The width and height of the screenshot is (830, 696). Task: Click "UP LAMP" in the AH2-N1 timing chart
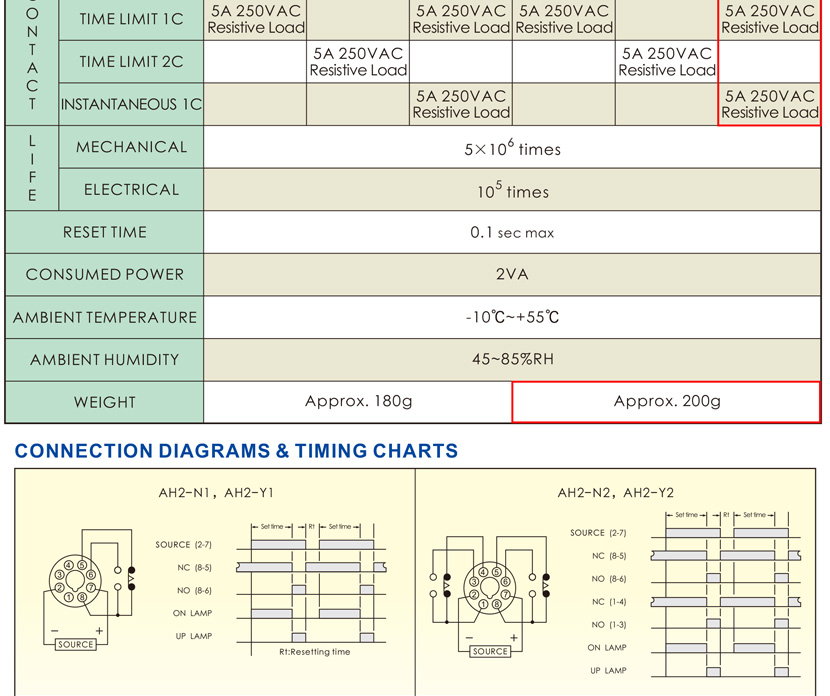194,636
